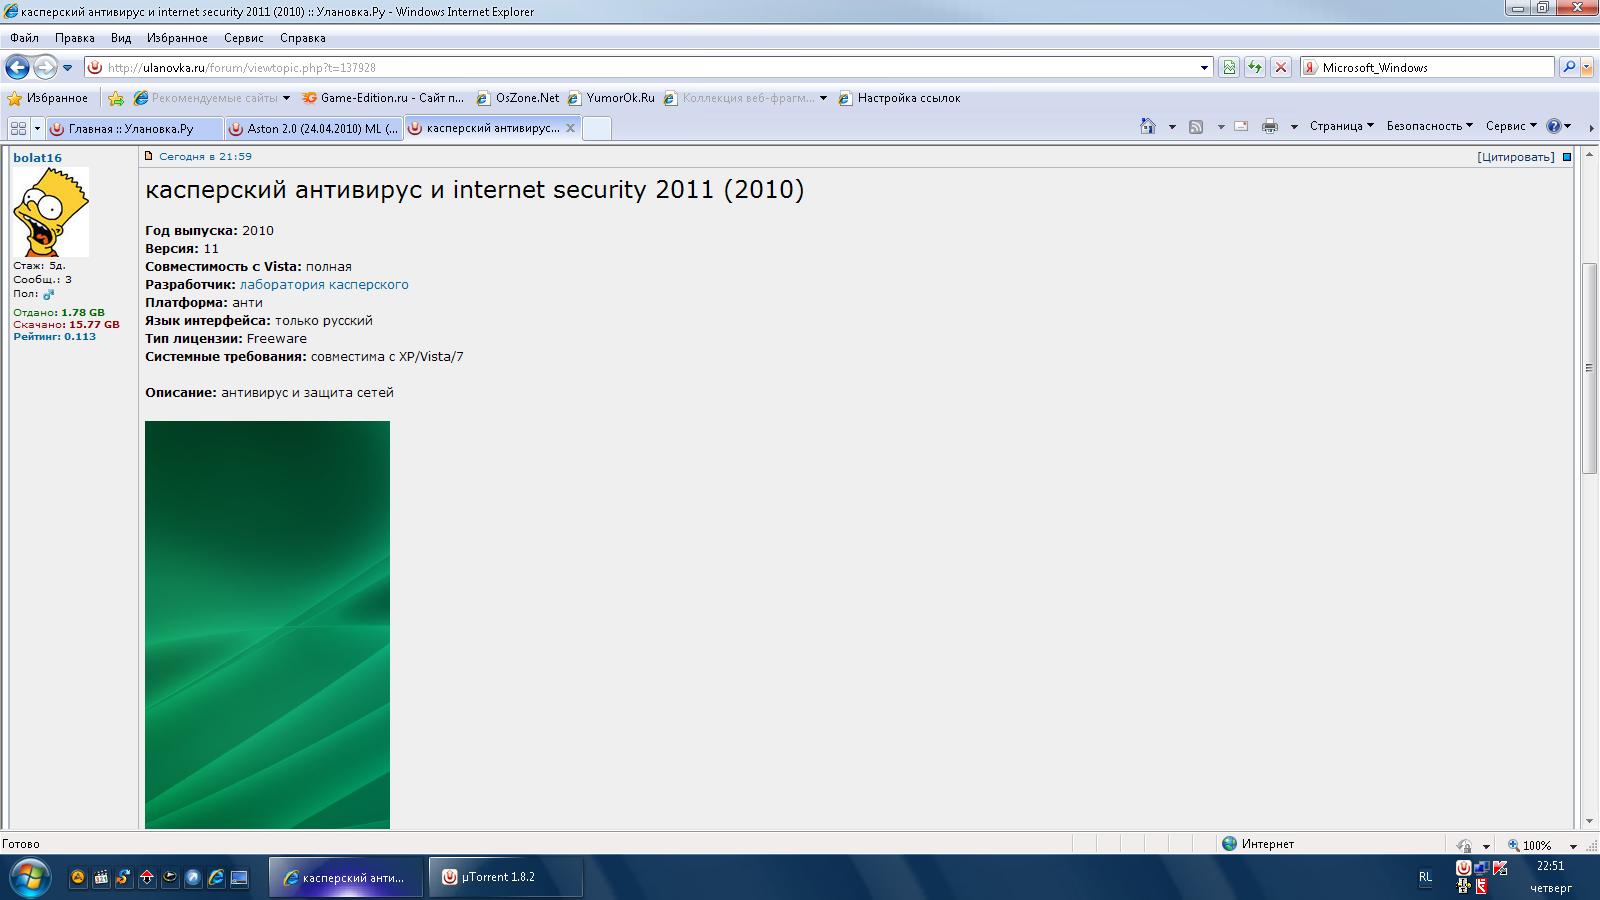Switch to the касперский анти... taskbar button

pyautogui.click(x=346, y=878)
